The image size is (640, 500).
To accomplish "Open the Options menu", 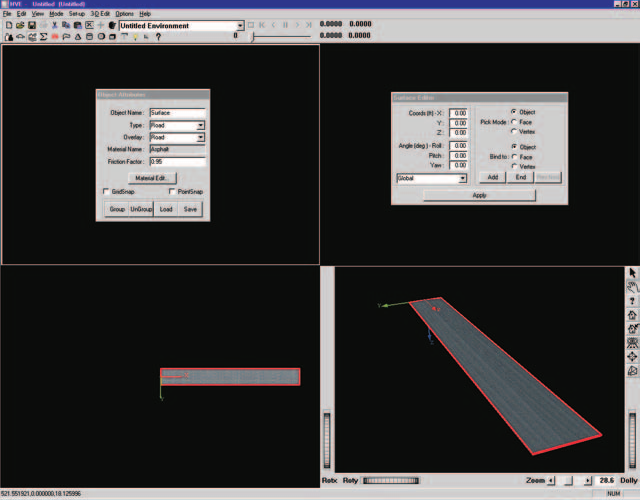I will [124, 14].
